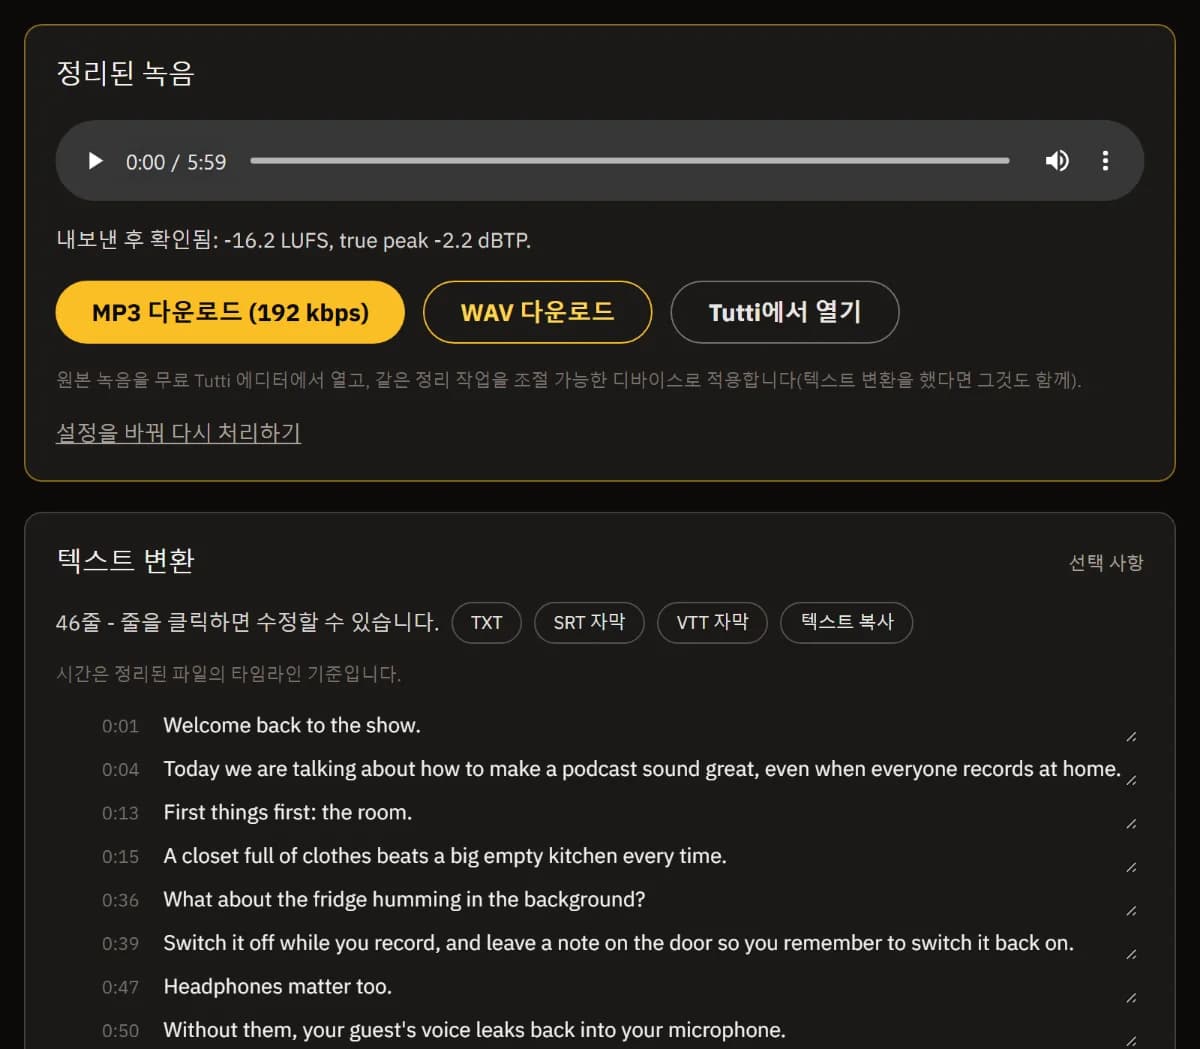Click the 정리된 녹음 heading
1200x1049 pixels.
[x=125, y=73]
